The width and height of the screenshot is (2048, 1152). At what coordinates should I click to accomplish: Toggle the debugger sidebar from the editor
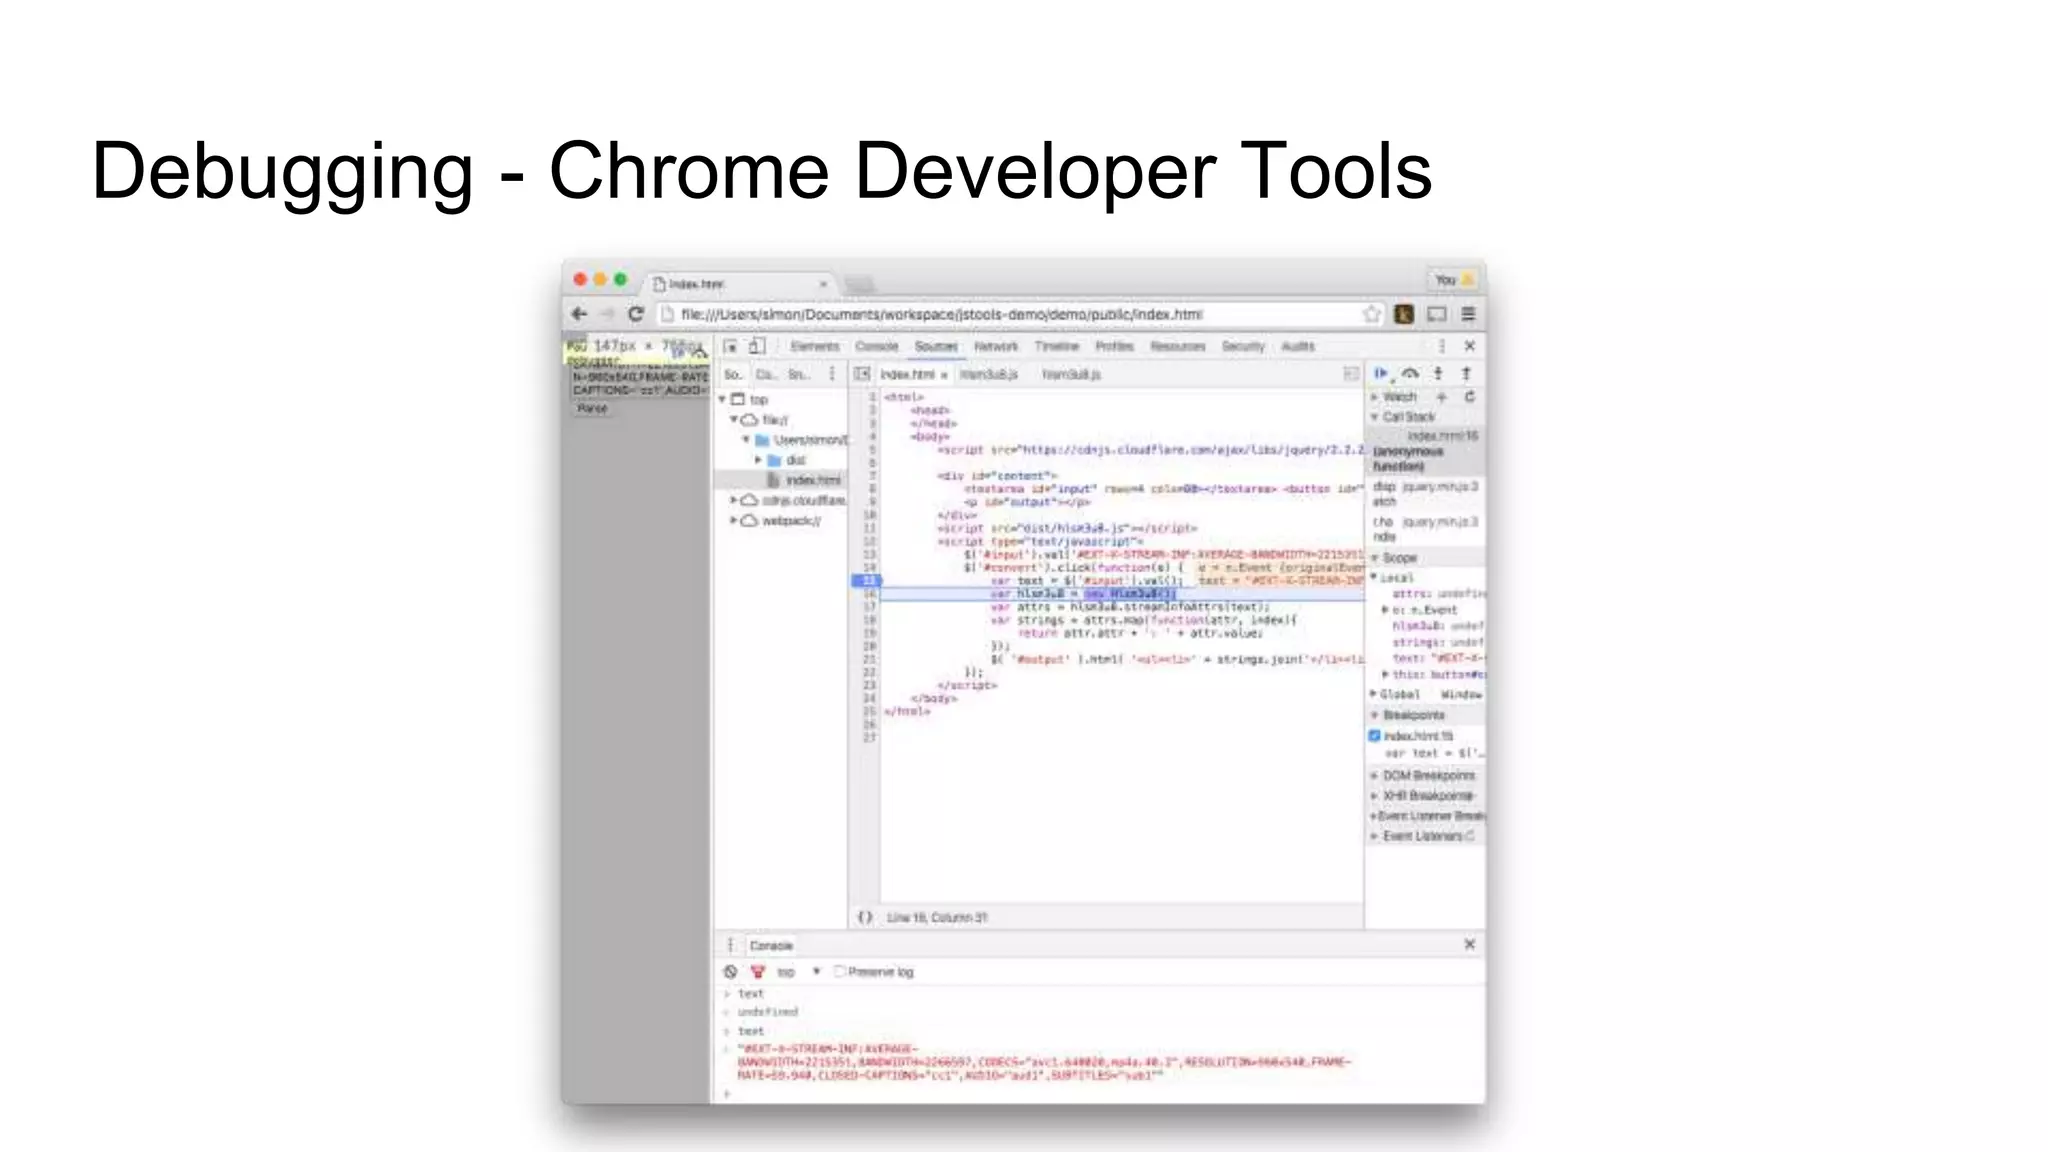coord(1351,374)
